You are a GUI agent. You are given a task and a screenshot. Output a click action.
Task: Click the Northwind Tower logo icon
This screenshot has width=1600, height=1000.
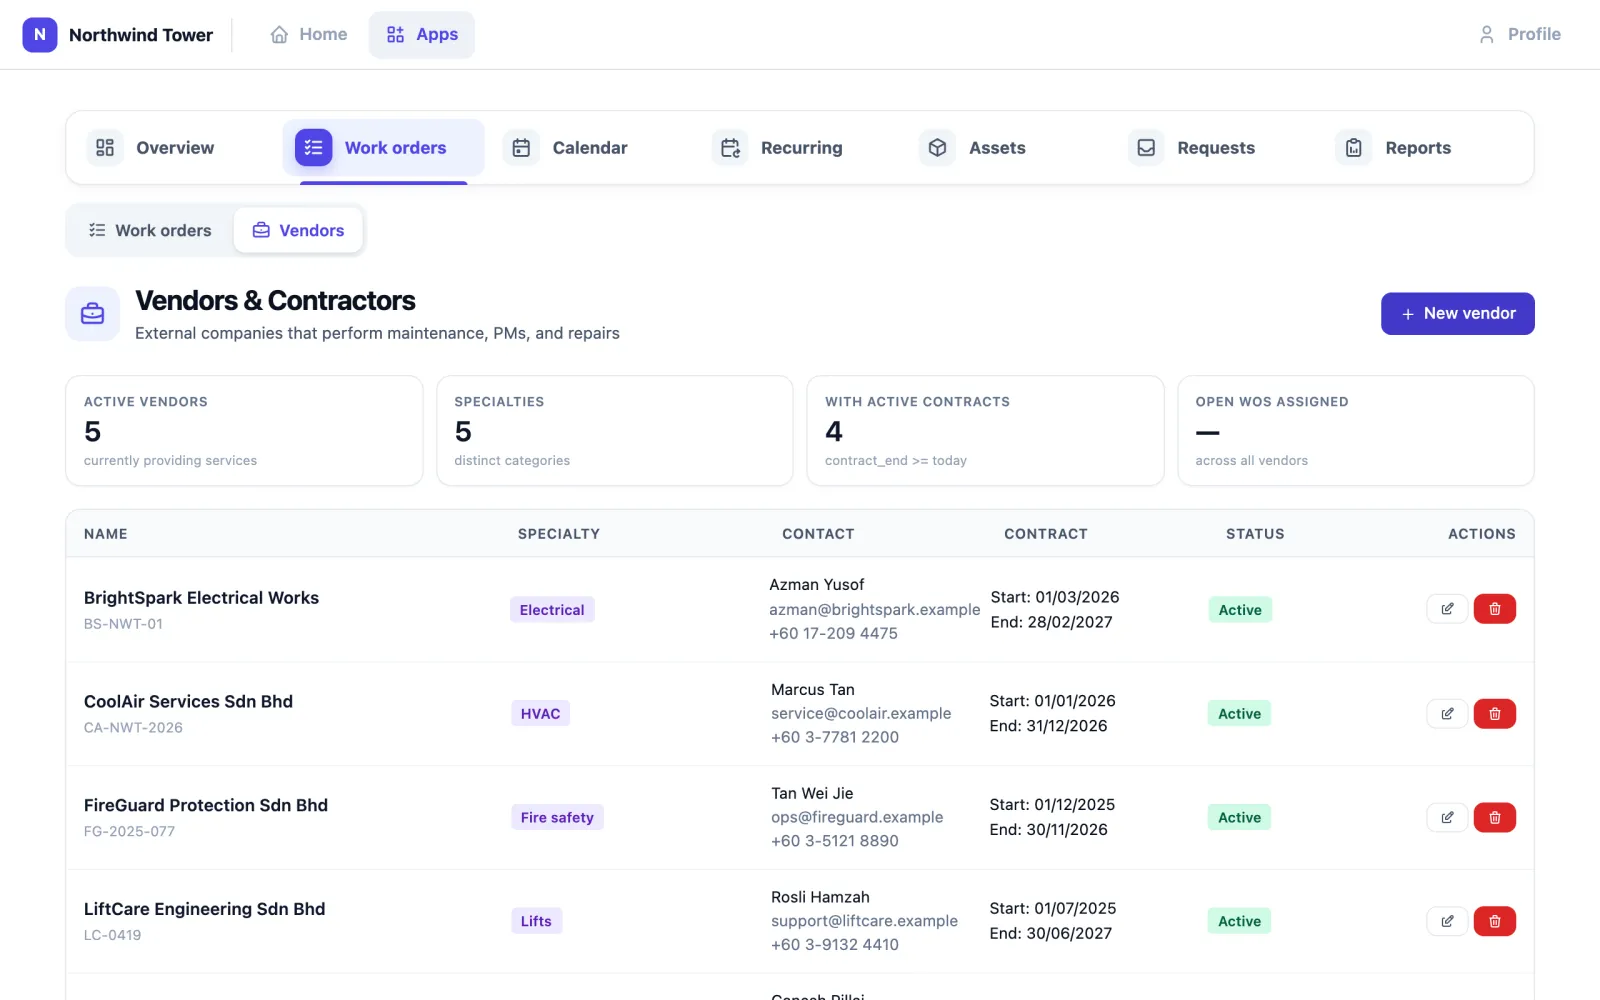point(40,34)
